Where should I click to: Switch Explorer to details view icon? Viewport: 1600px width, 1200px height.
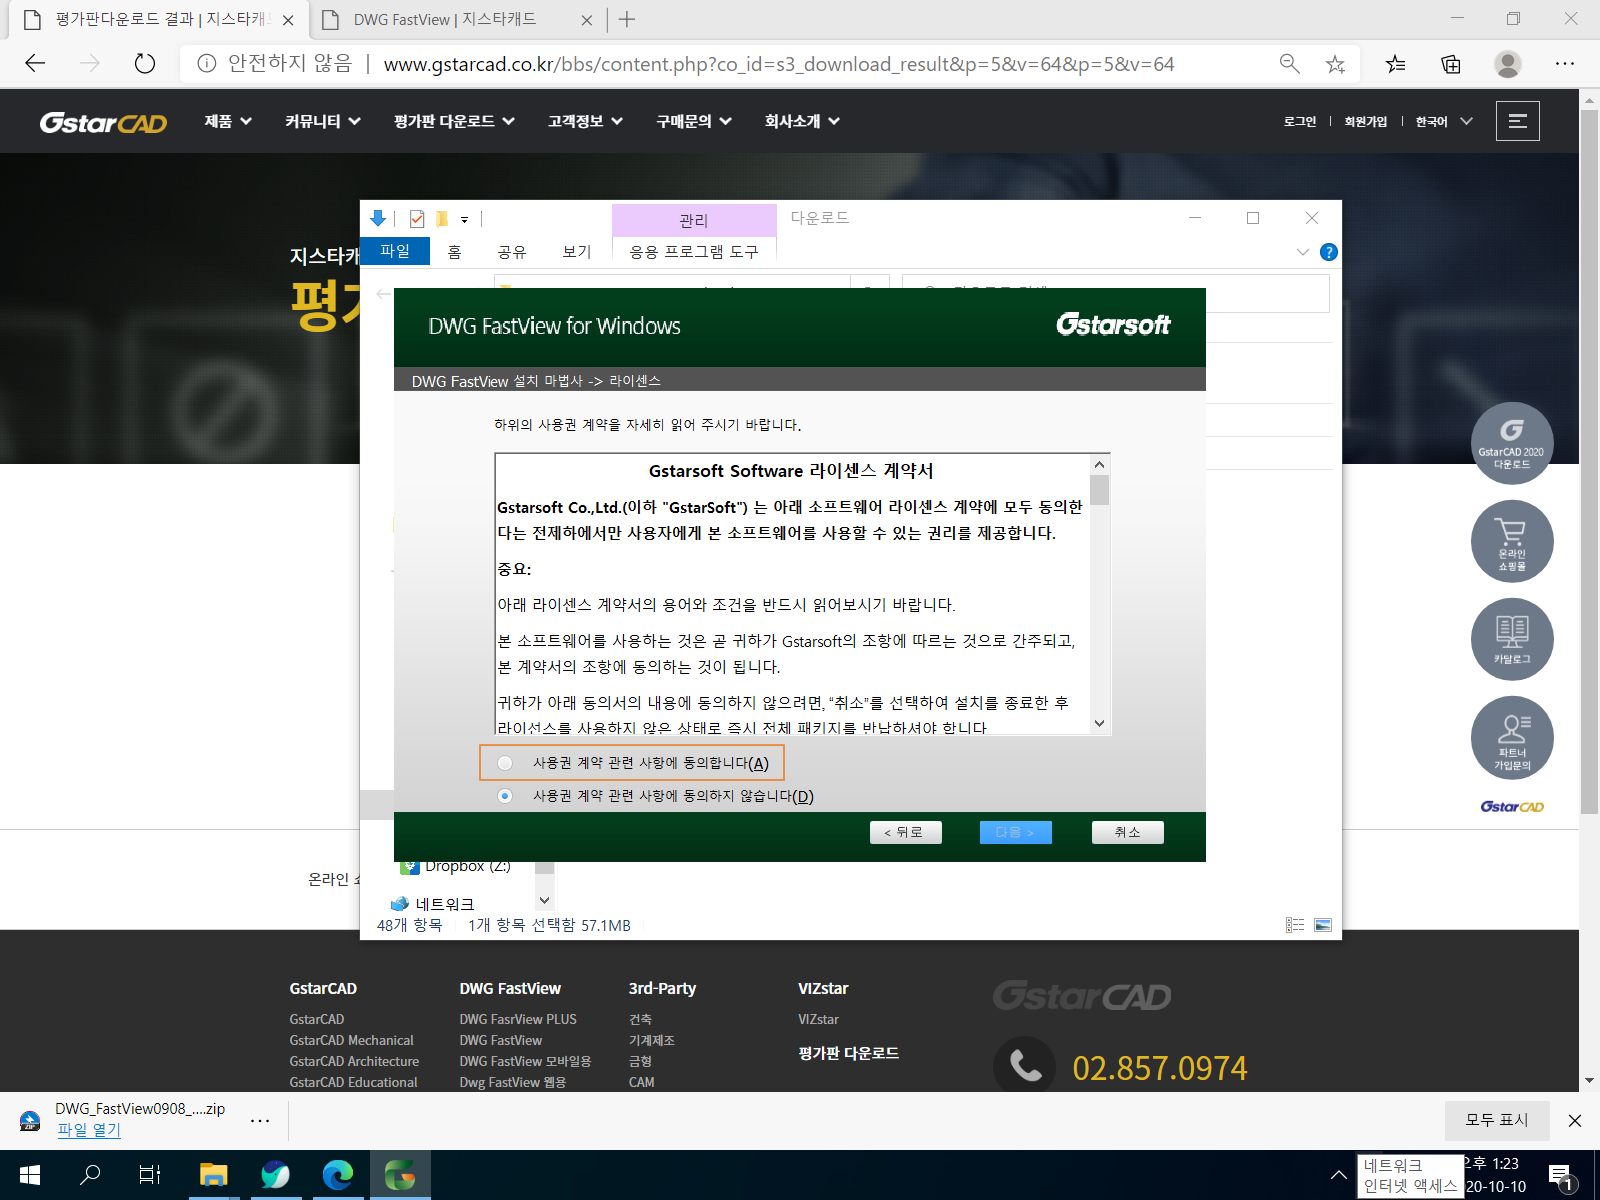coord(1295,925)
